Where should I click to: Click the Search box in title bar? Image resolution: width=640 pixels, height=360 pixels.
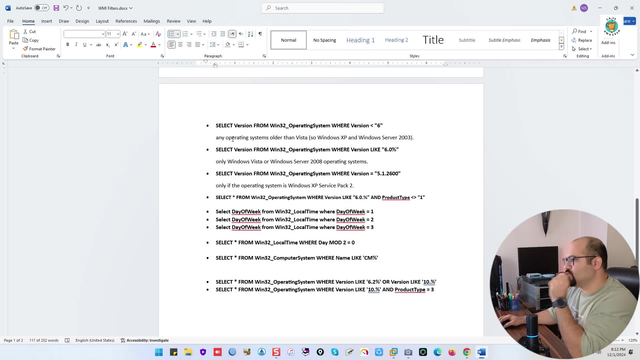[x=322, y=8]
